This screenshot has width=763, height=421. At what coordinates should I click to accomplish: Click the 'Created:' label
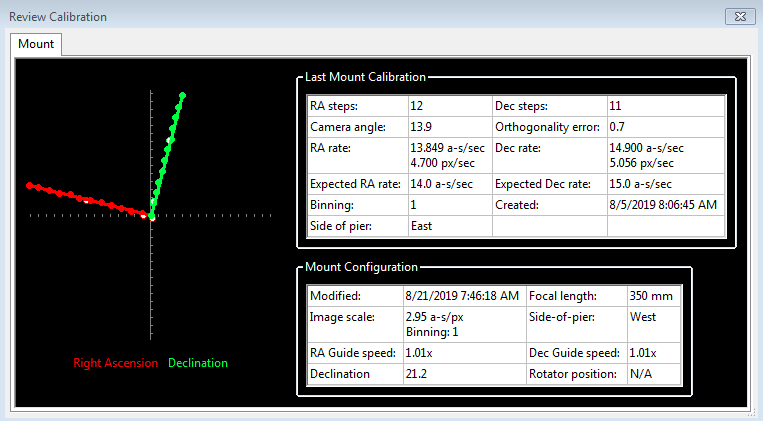pos(517,205)
